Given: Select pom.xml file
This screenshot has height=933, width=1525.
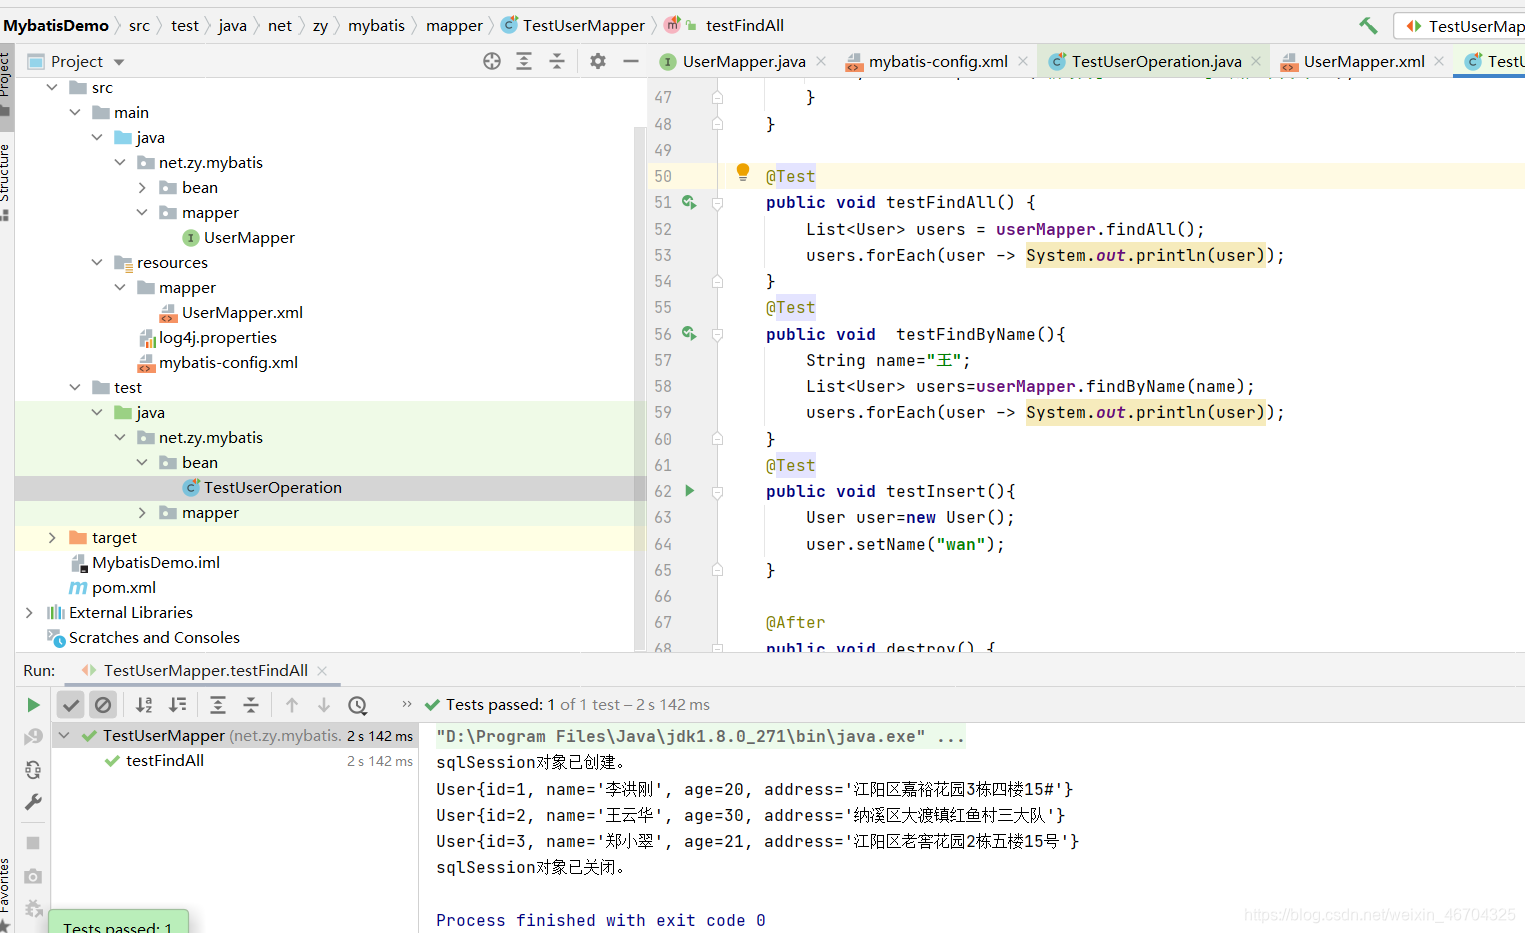Looking at the screenshot, I should tap(123, 587).
